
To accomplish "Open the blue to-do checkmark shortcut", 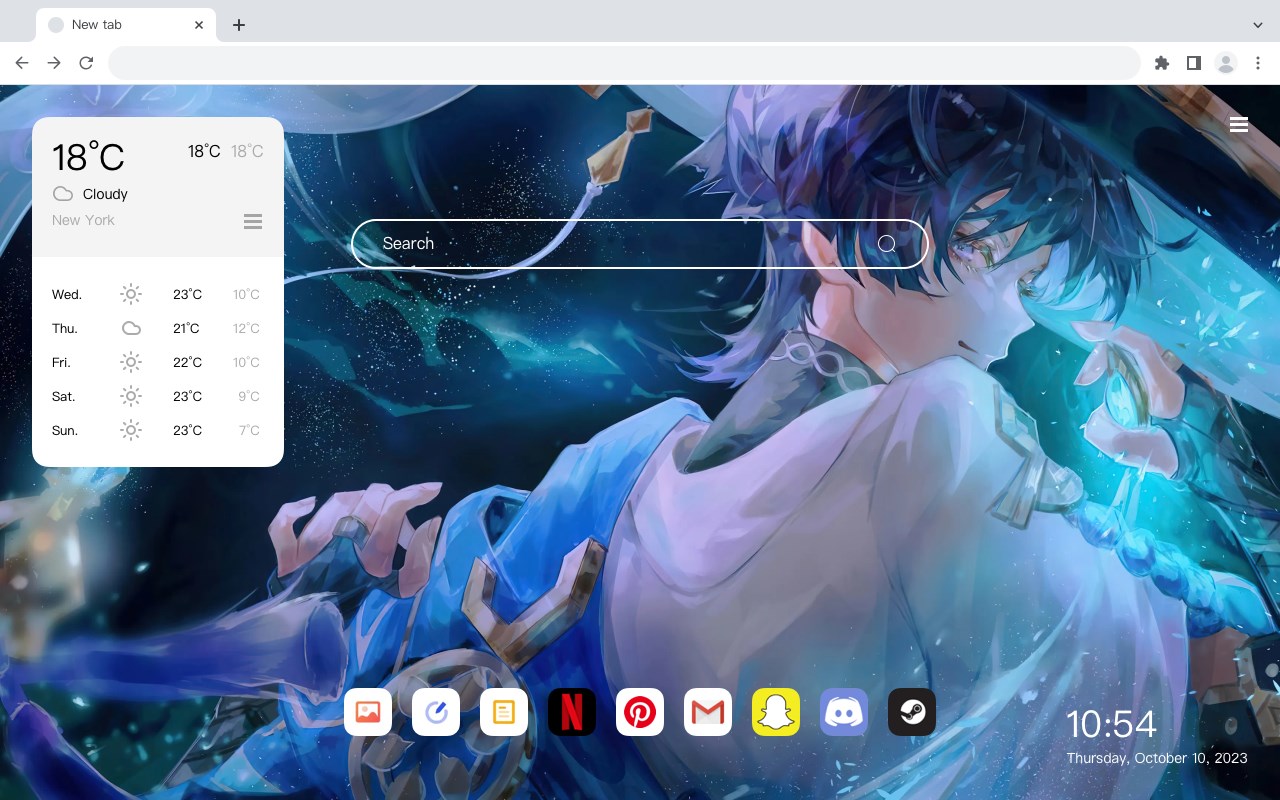I will click(436, 712).
